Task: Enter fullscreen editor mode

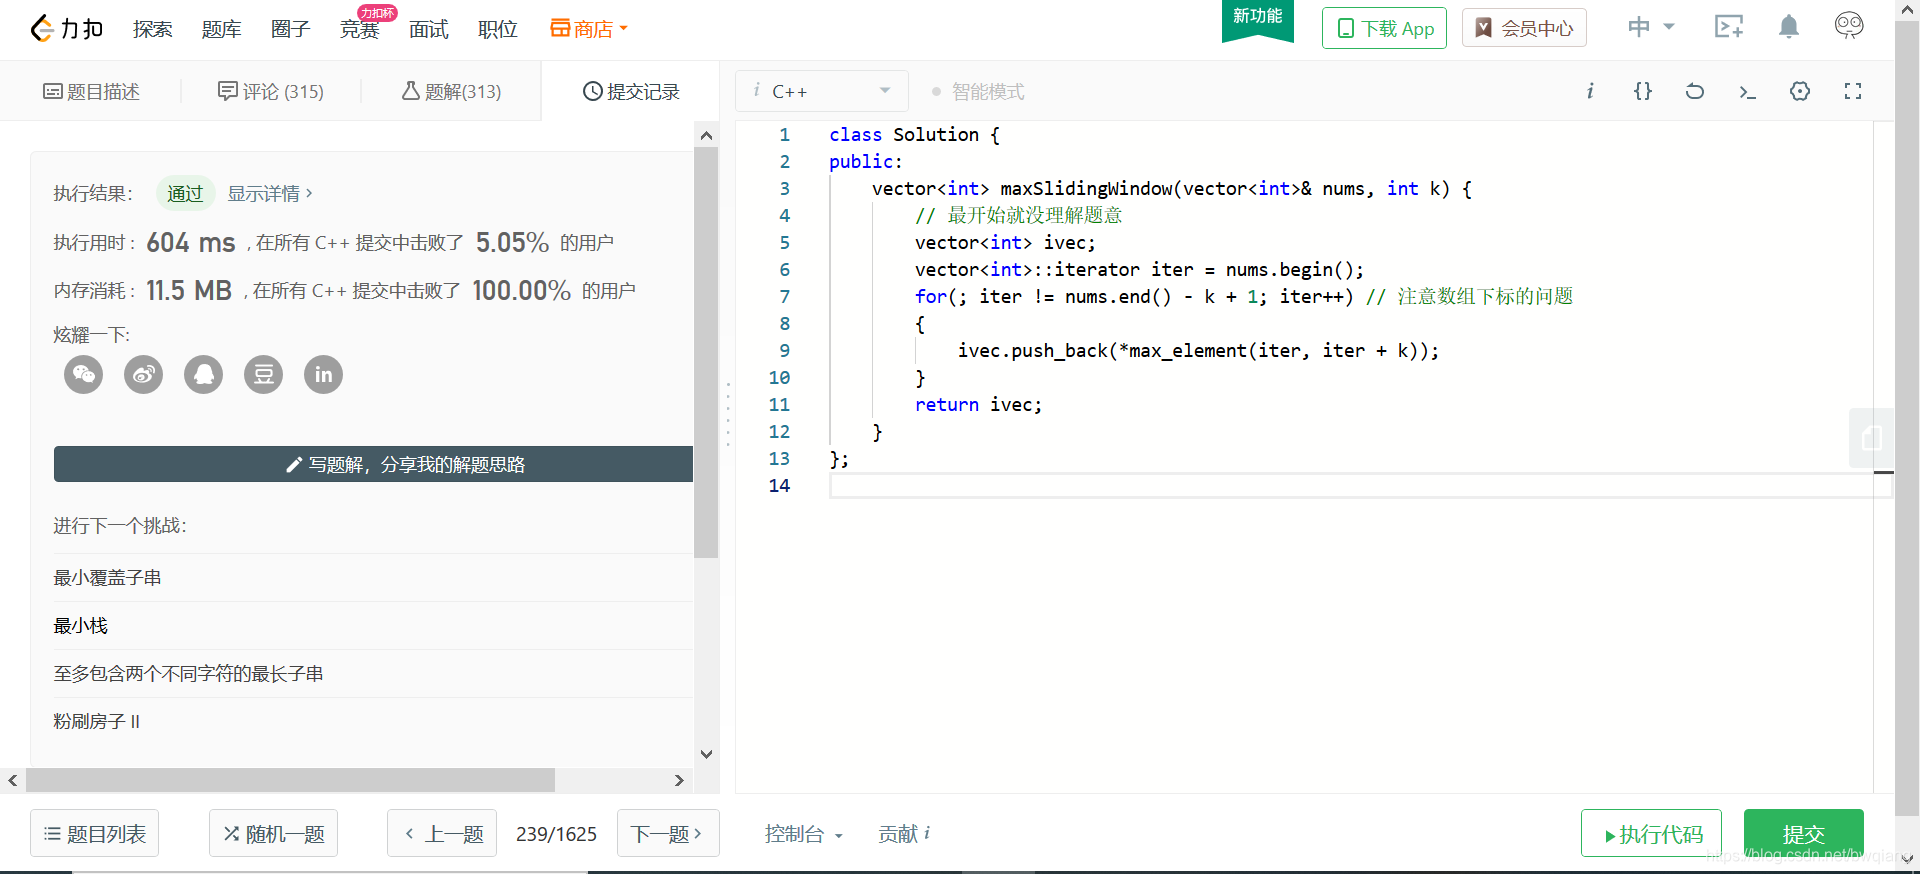Action: (1853, 91)
